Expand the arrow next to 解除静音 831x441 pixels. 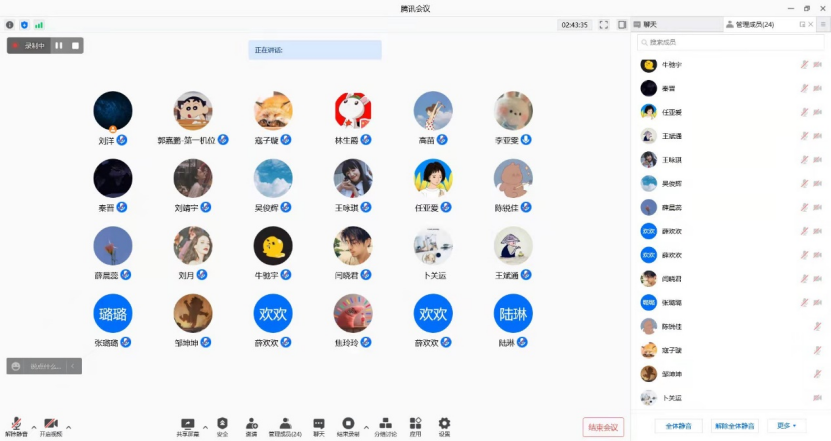(34, 427)
